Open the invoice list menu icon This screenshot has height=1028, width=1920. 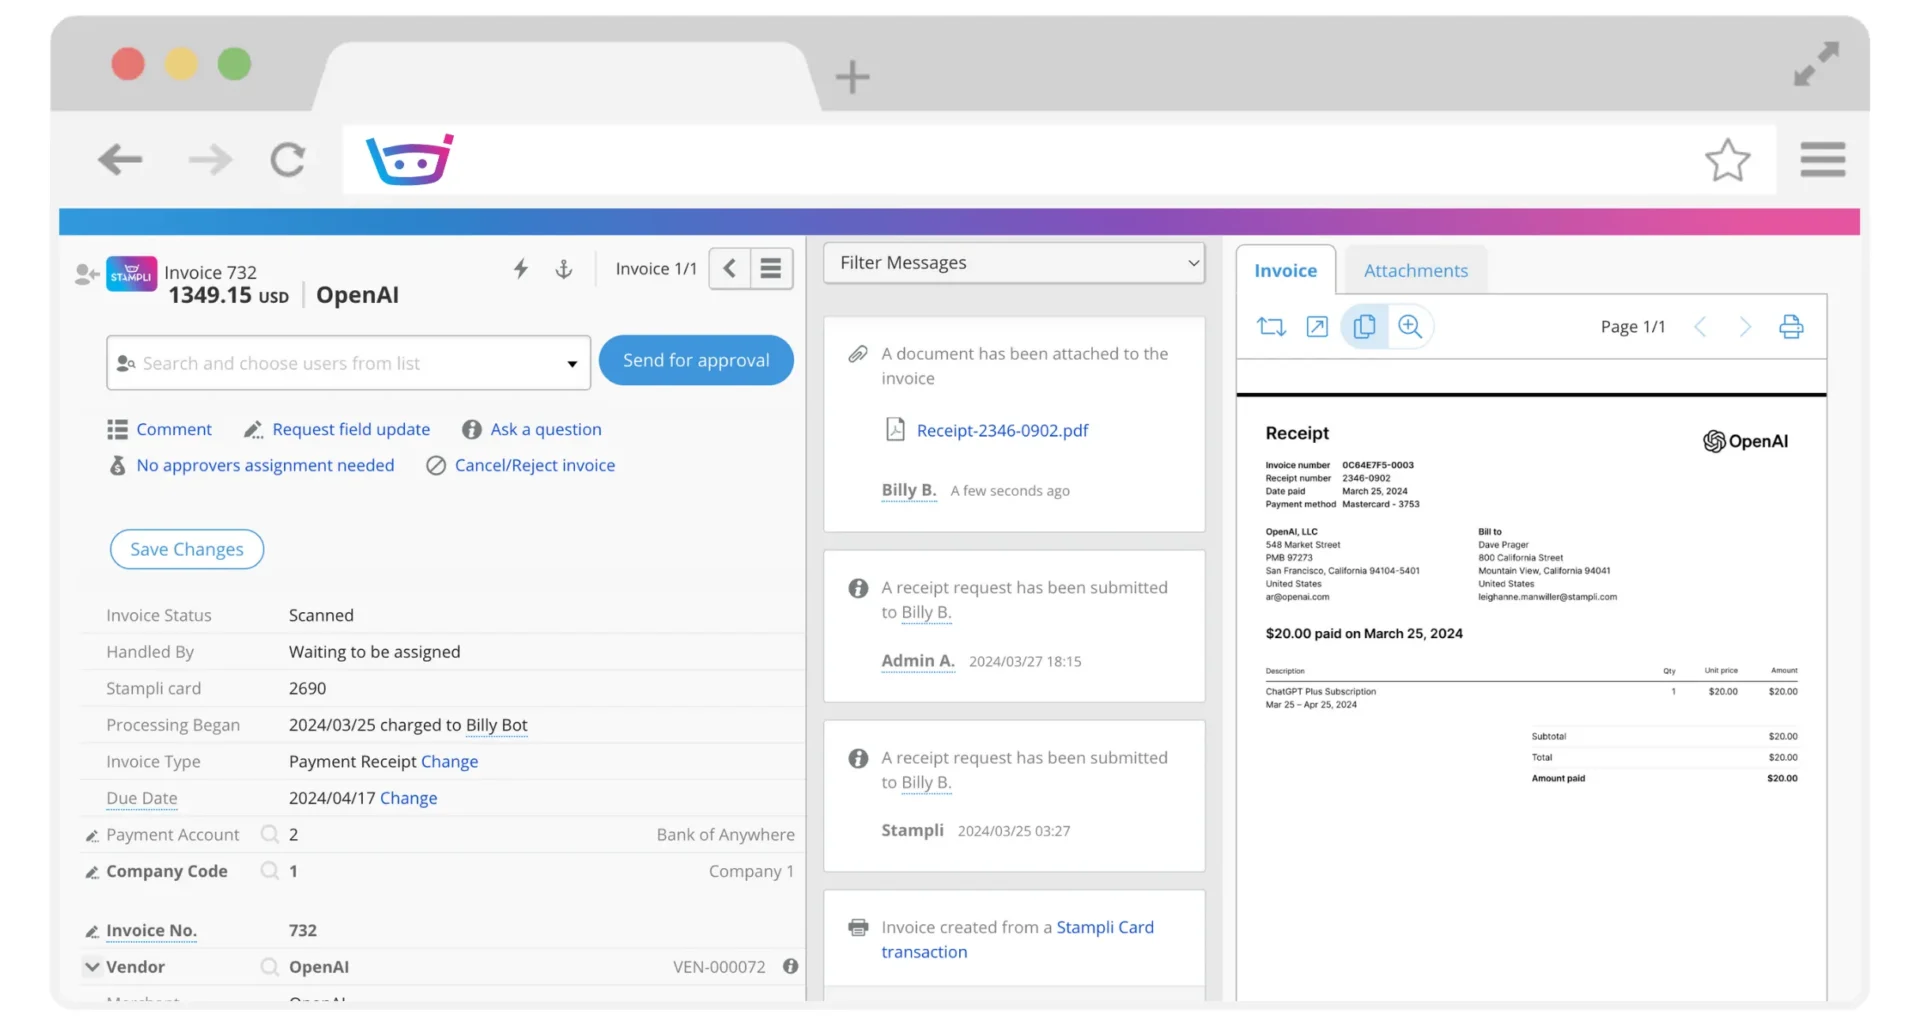(771, 268)
